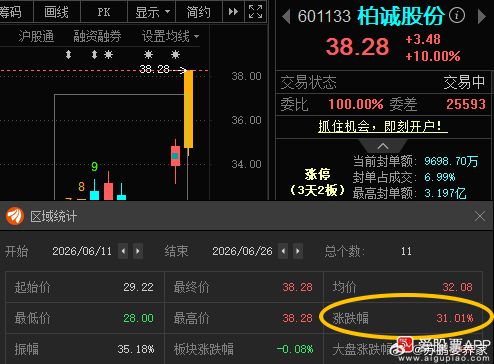Click the 最终价 value 38.28
Viewport: 494px width, 364px height.
tap(297, 287)
